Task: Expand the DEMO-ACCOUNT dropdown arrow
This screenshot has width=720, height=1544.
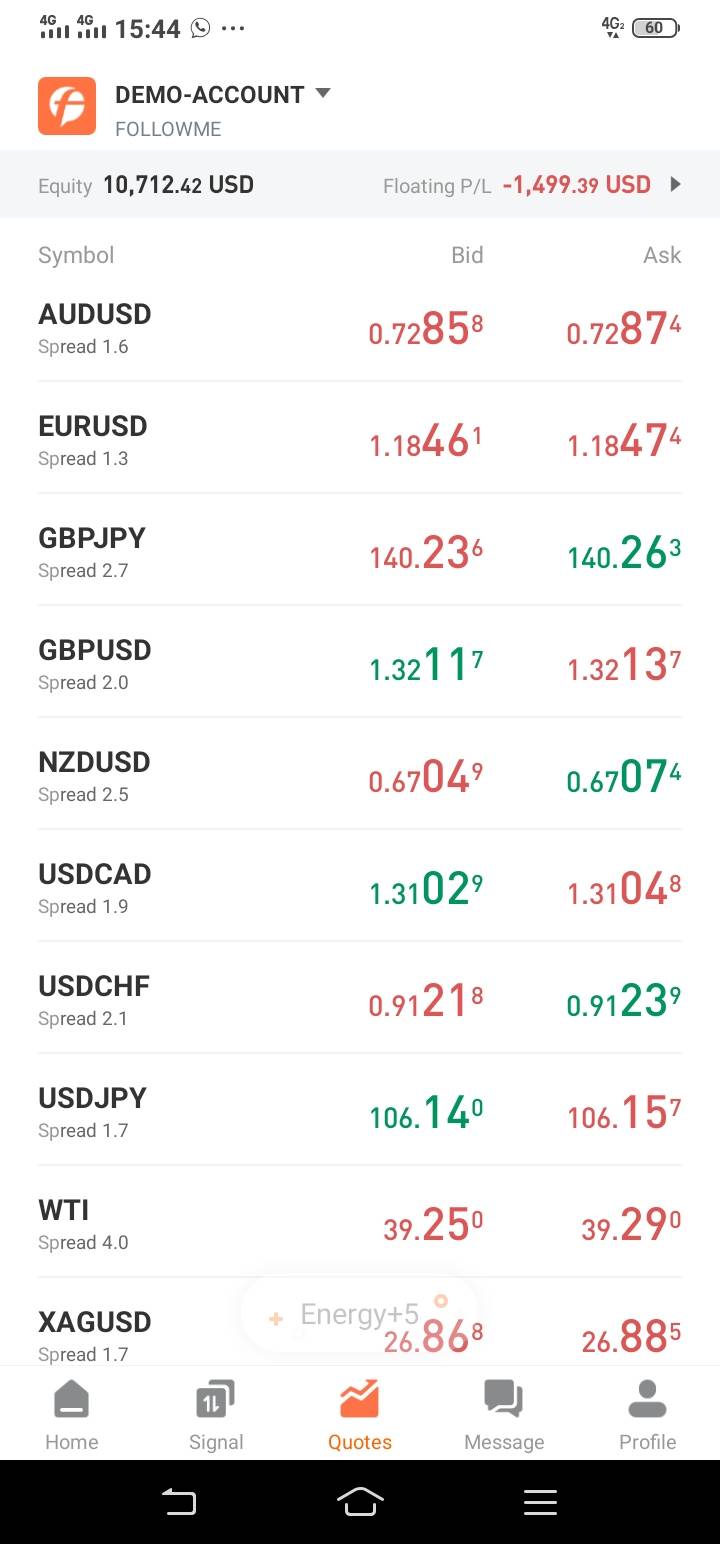Action: click(322, 94)
